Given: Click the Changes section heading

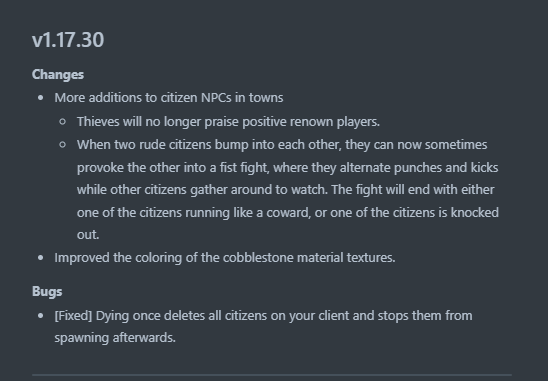Looking at the screenshot, I should [58, 74].
